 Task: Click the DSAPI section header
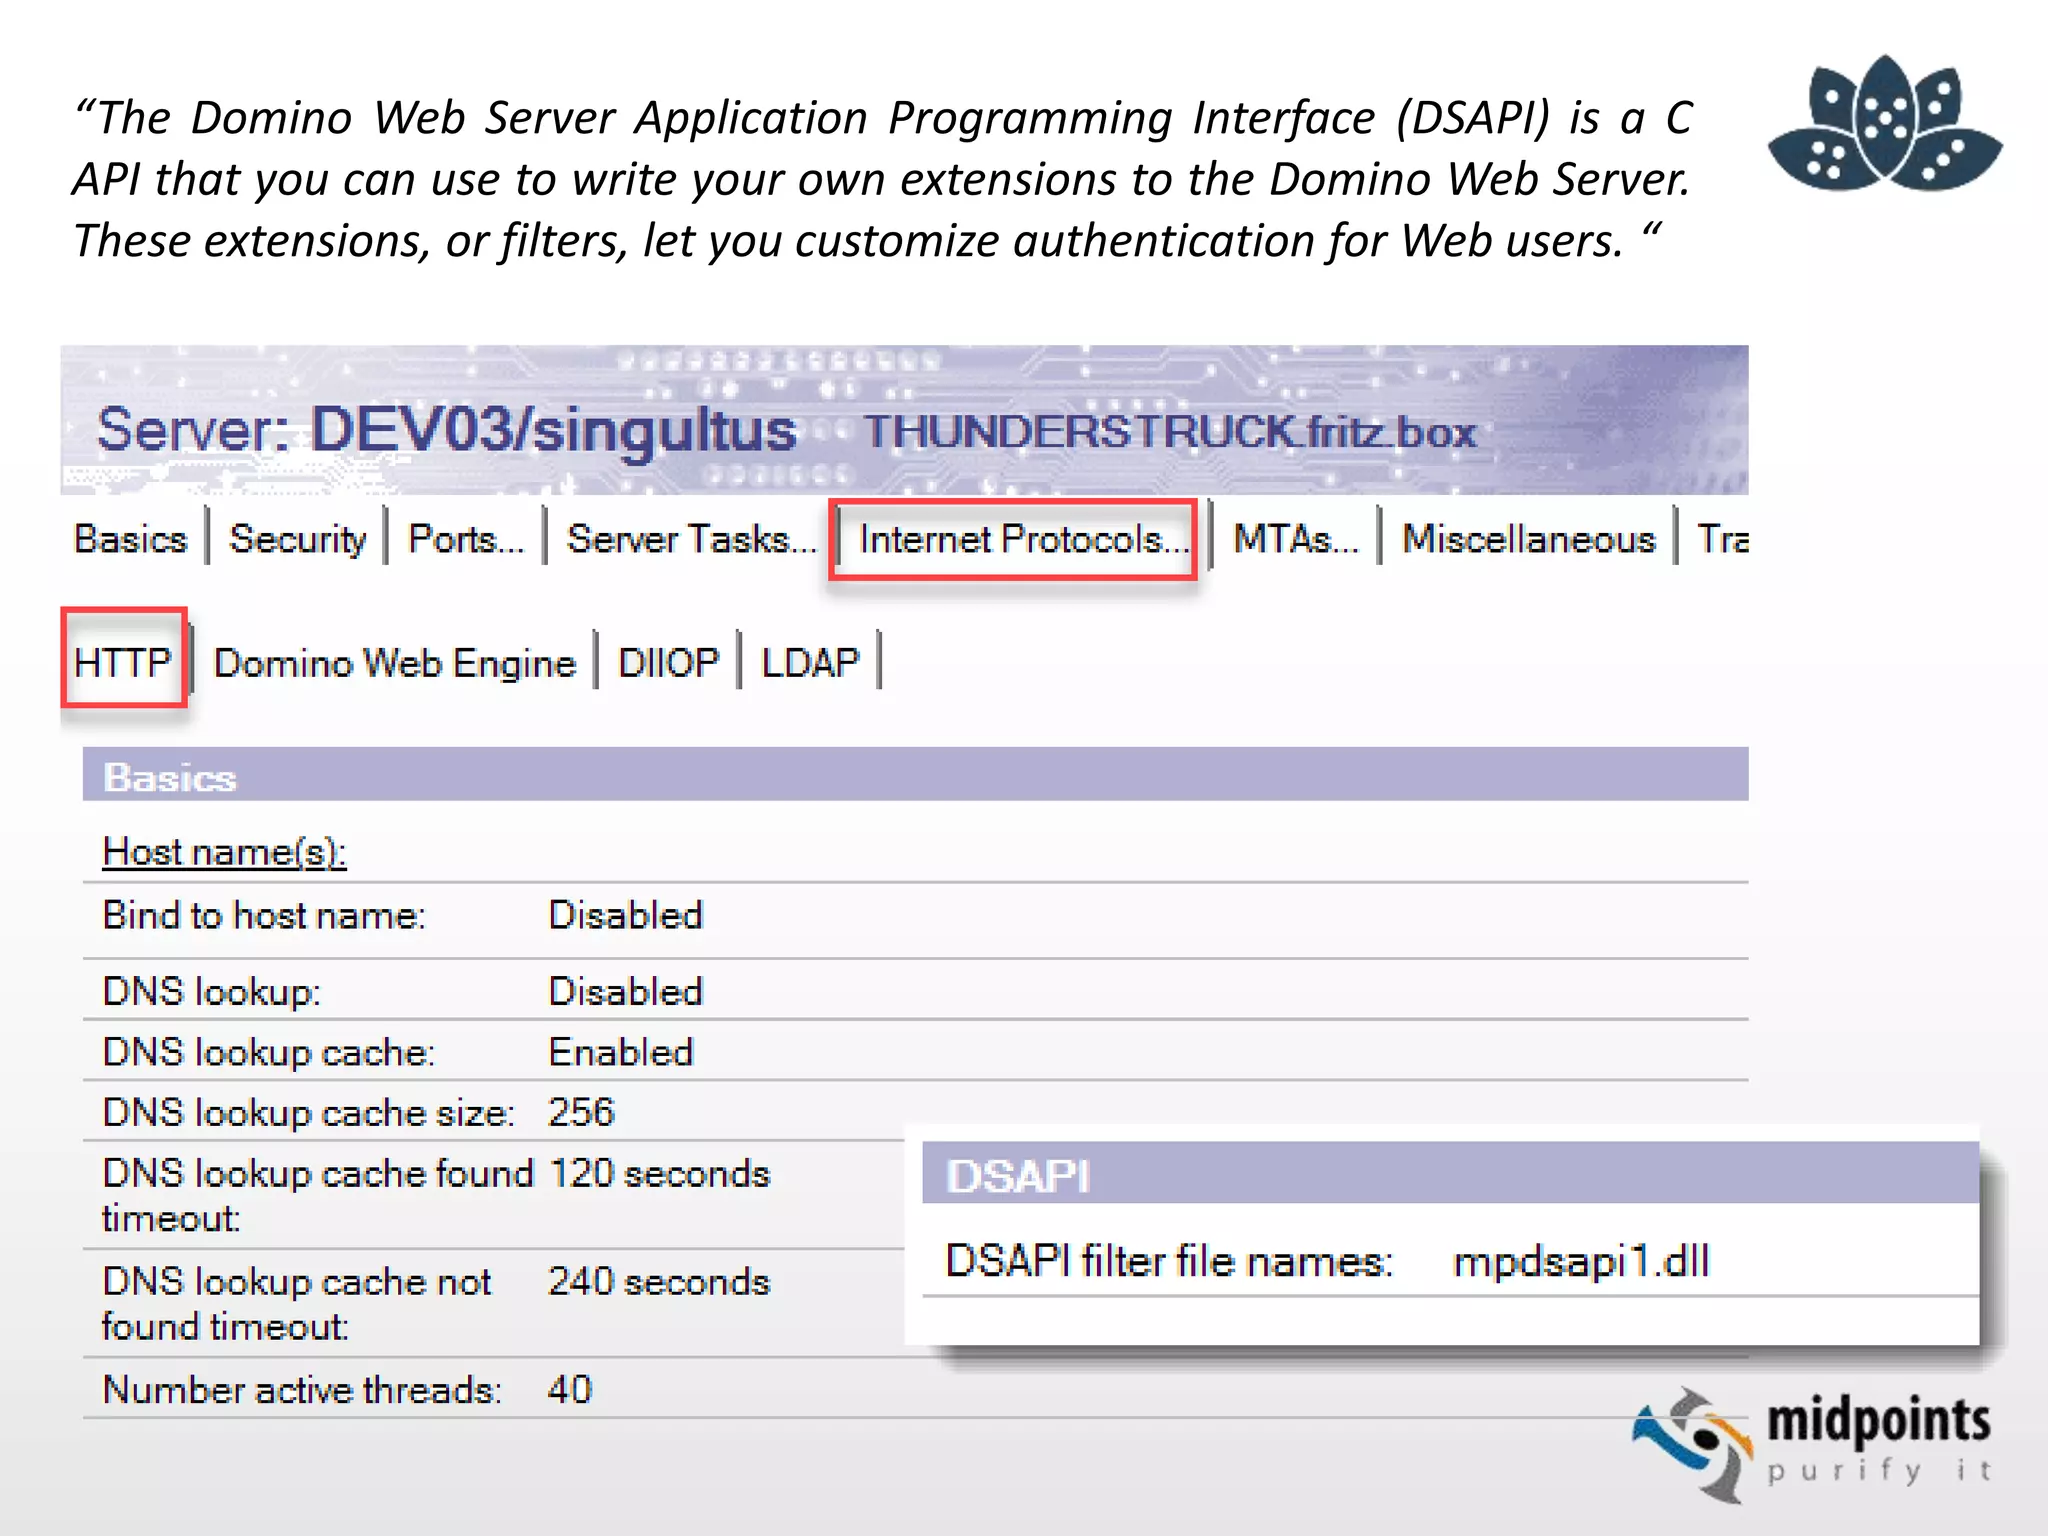[x=1450, y=1174]
